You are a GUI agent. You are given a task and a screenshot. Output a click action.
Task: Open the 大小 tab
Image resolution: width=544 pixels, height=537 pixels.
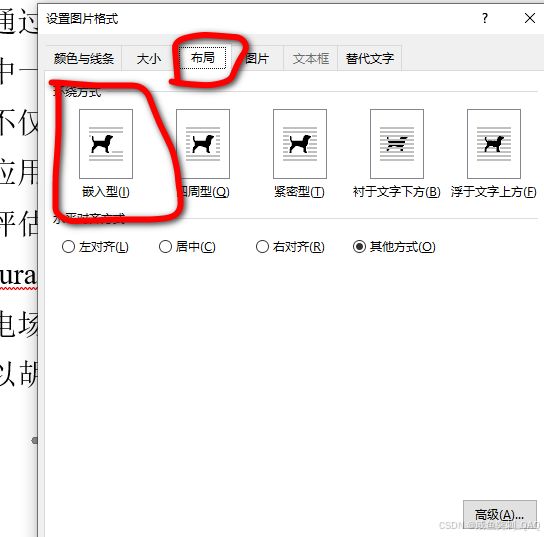click(149, 58)
